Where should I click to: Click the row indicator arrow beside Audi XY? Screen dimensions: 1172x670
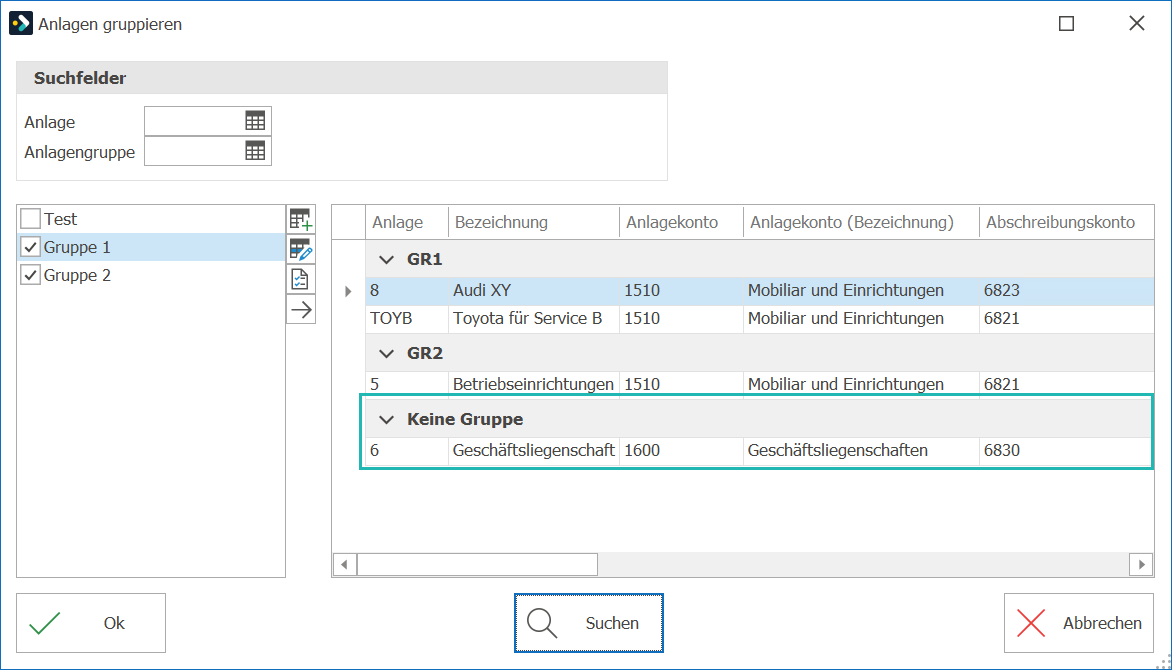[x=348, y=291]
